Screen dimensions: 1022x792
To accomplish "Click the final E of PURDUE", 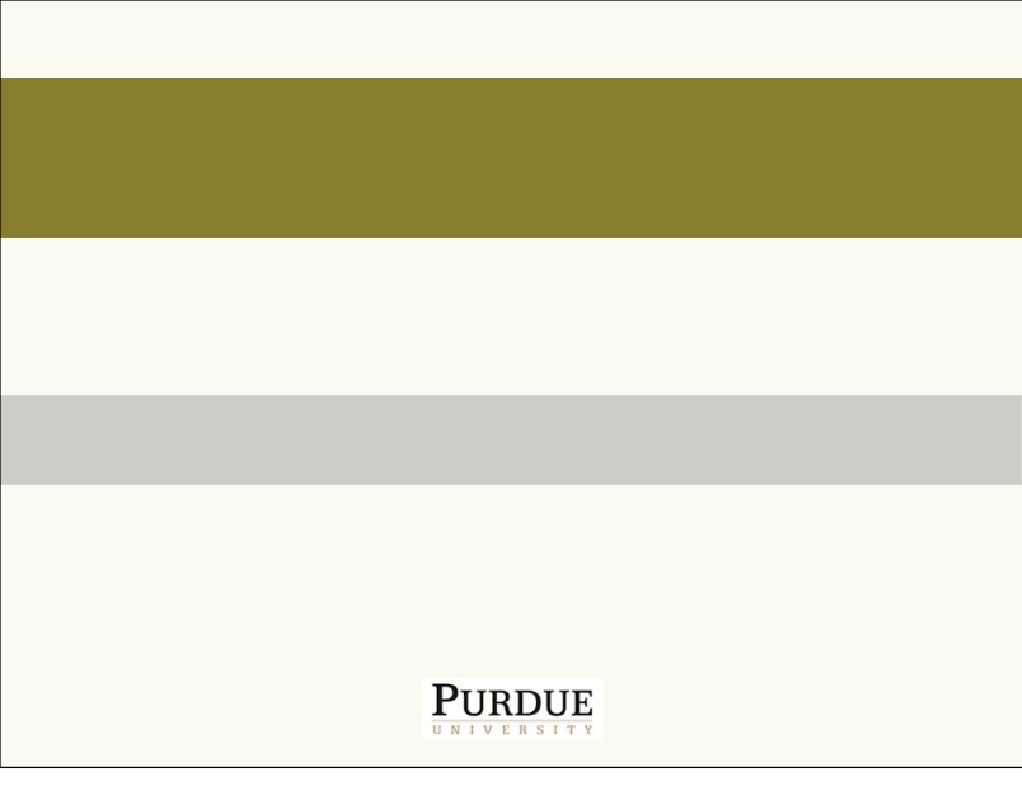I will (x=581, y=702).
